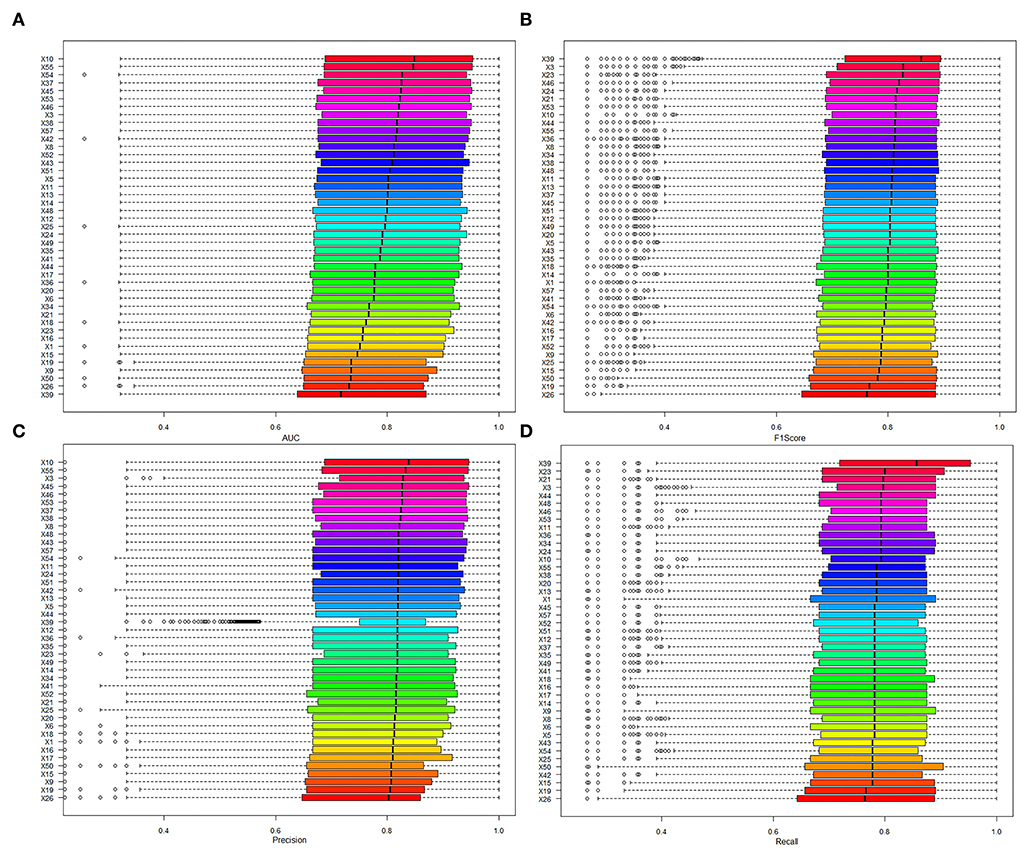Click the X10 box in the AUC plot
The image size is (1021, 849).
399,59
